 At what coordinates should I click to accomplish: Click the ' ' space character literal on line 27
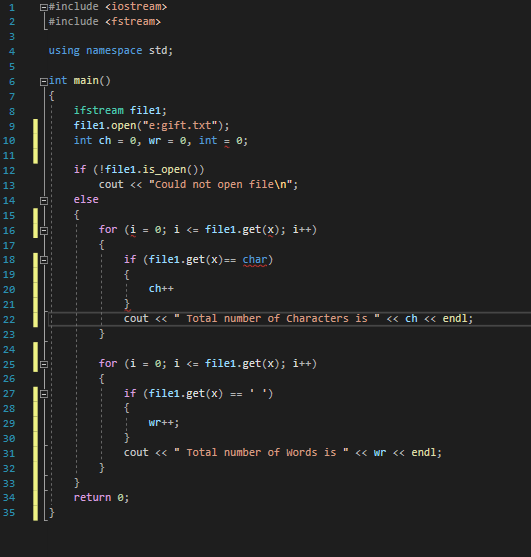pyautogui.click(x=258, y=393)
